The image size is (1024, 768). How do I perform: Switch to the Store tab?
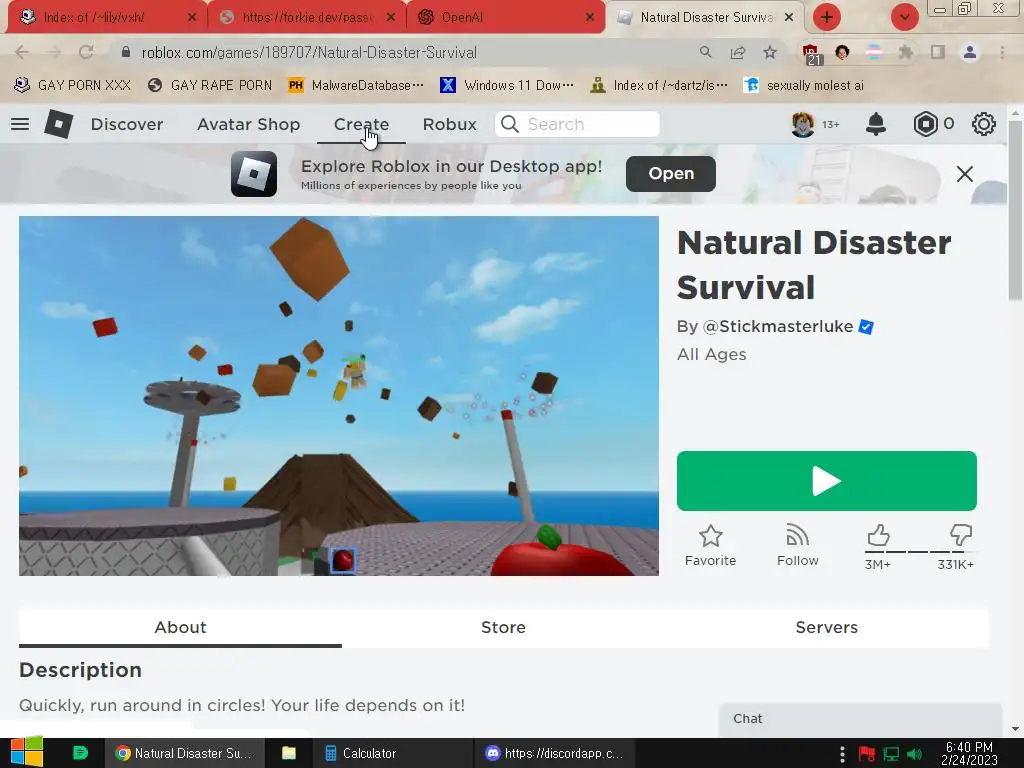click(x=503, y=628)
